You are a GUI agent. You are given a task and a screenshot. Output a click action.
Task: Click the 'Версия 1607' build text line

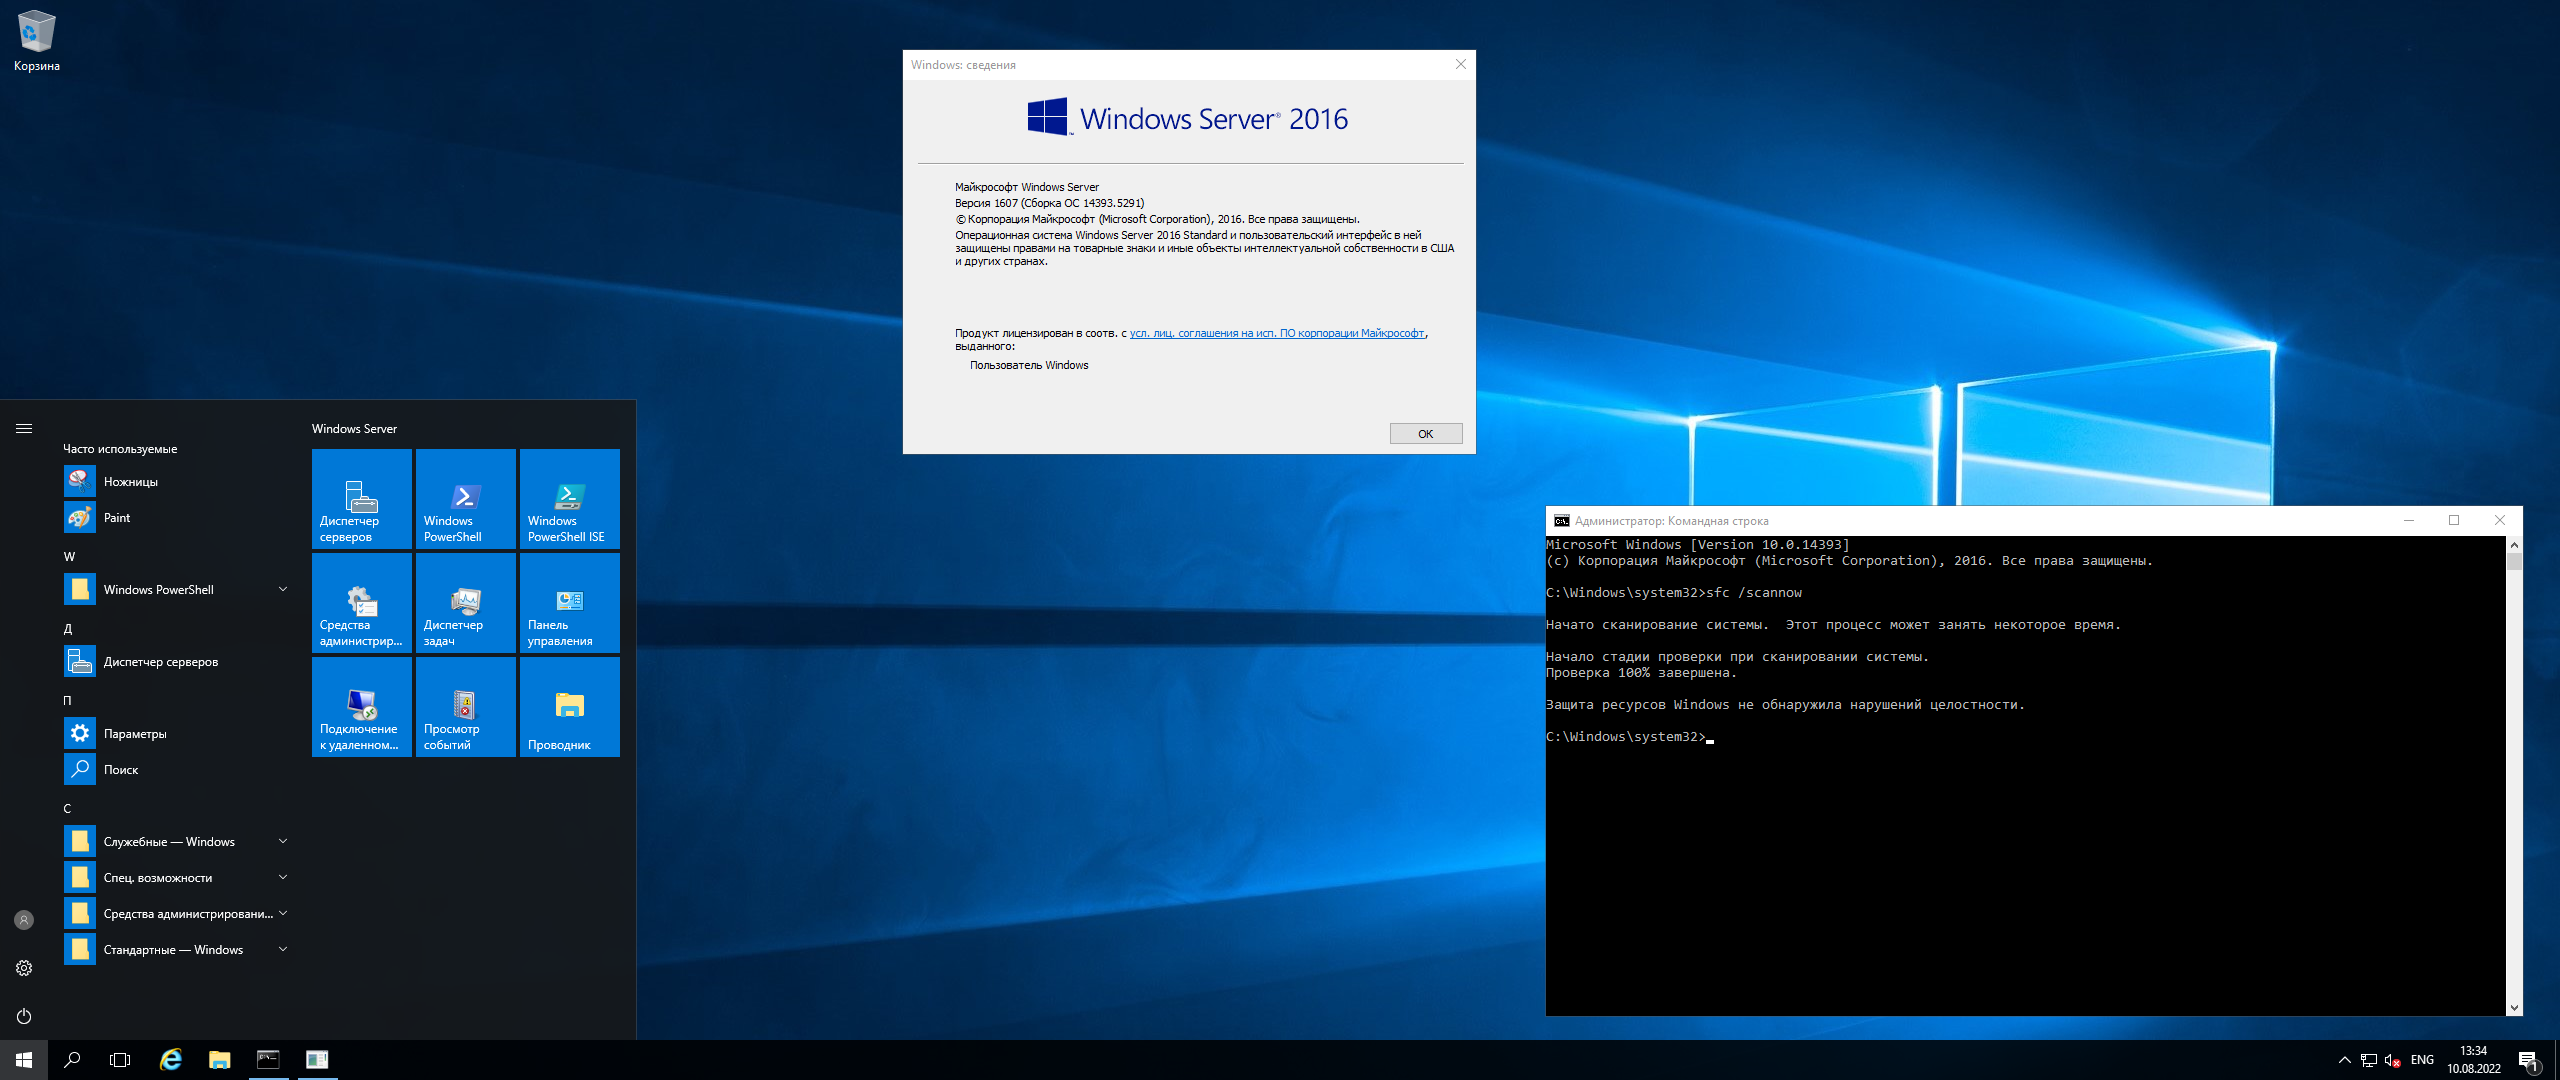point(1049,203)
